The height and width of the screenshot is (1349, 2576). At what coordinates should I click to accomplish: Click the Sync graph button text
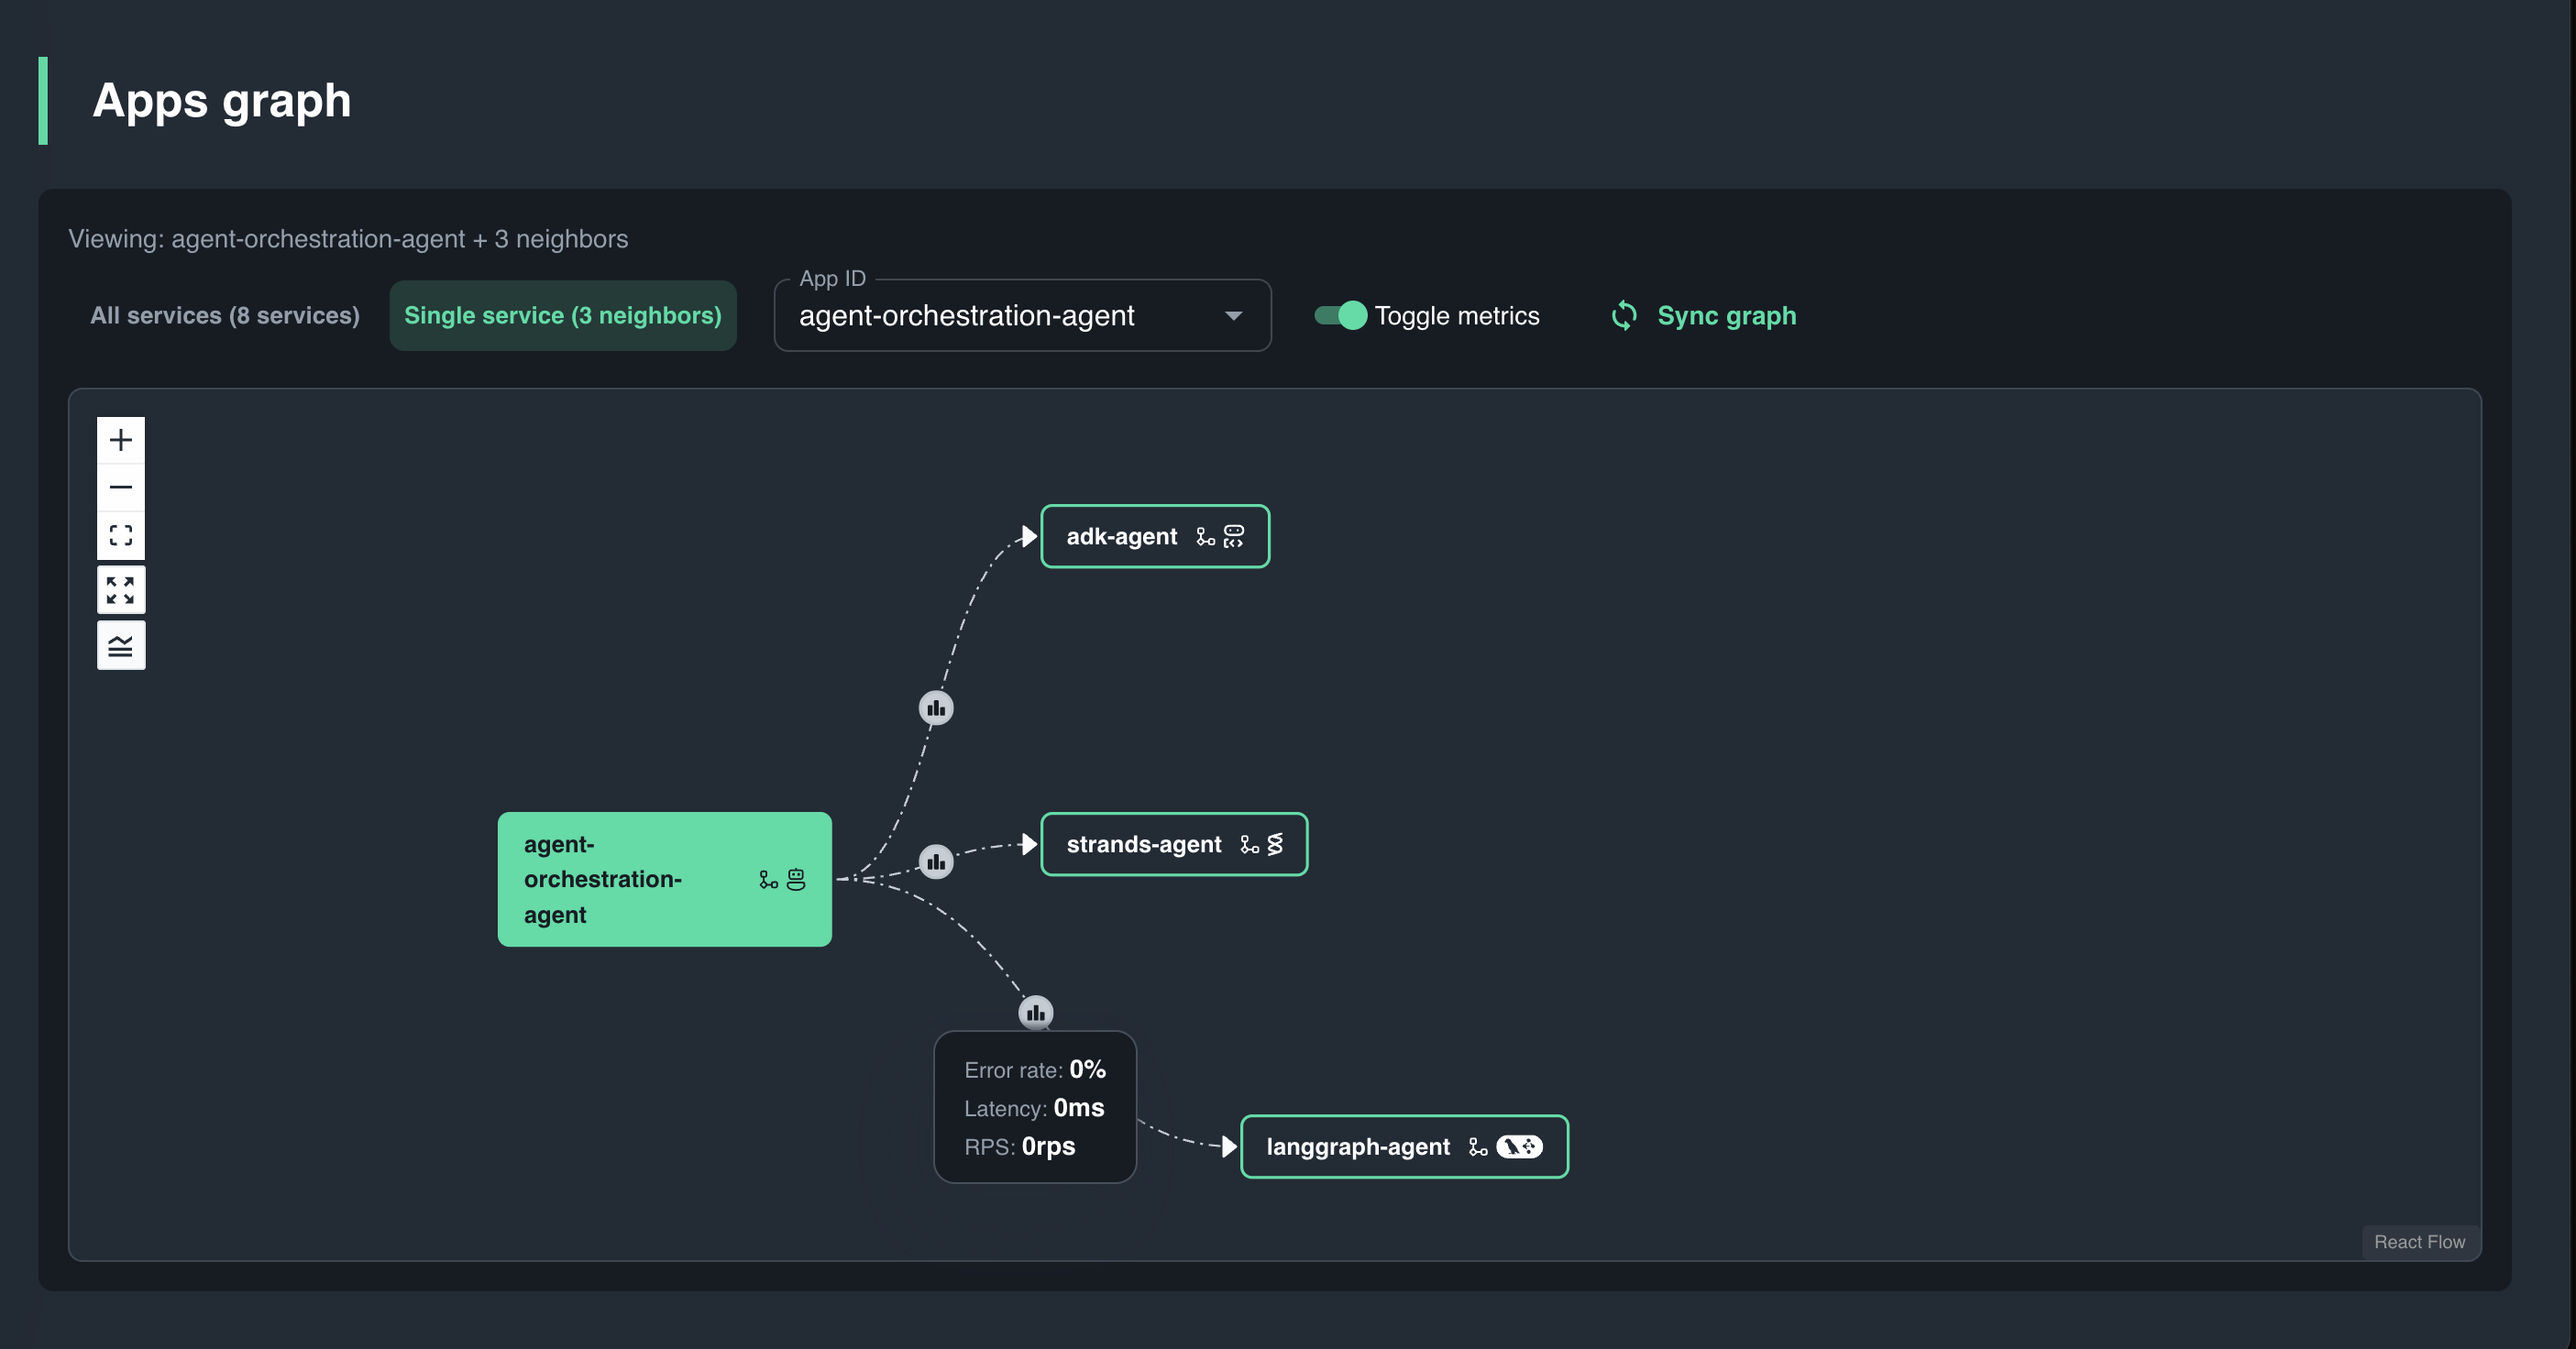coord(1727,316)
